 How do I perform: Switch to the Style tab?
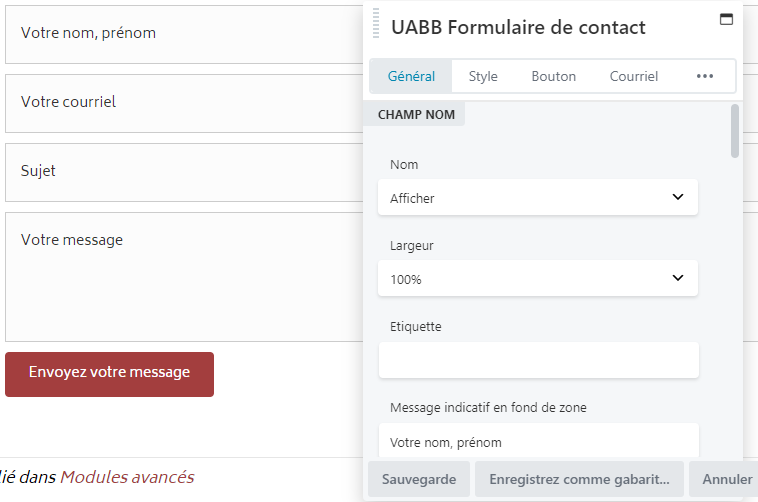click(x=483, y=76)
